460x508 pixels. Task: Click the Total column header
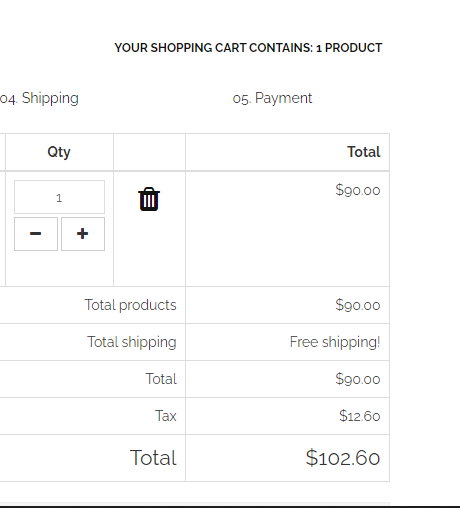pyautogui.click(x=364, y=152)
